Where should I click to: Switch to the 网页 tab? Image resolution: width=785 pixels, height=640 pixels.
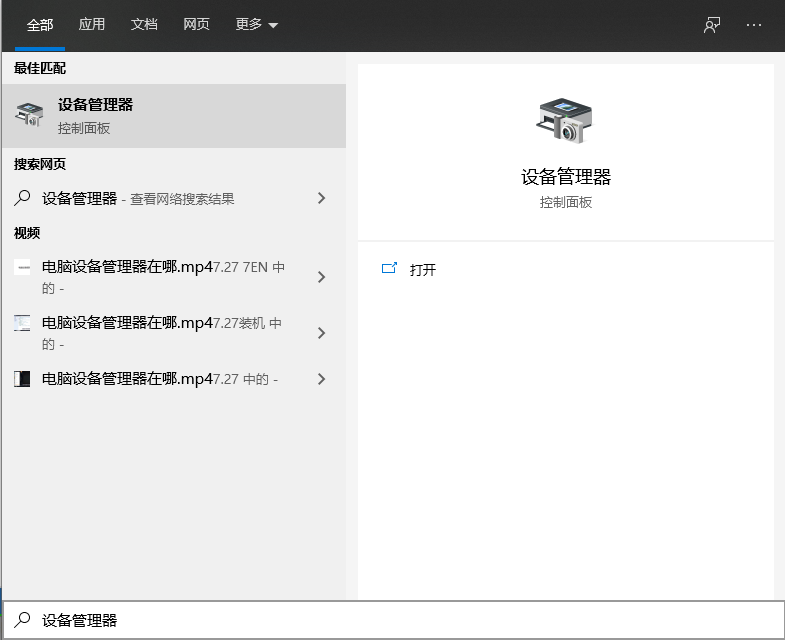[196, 25]
